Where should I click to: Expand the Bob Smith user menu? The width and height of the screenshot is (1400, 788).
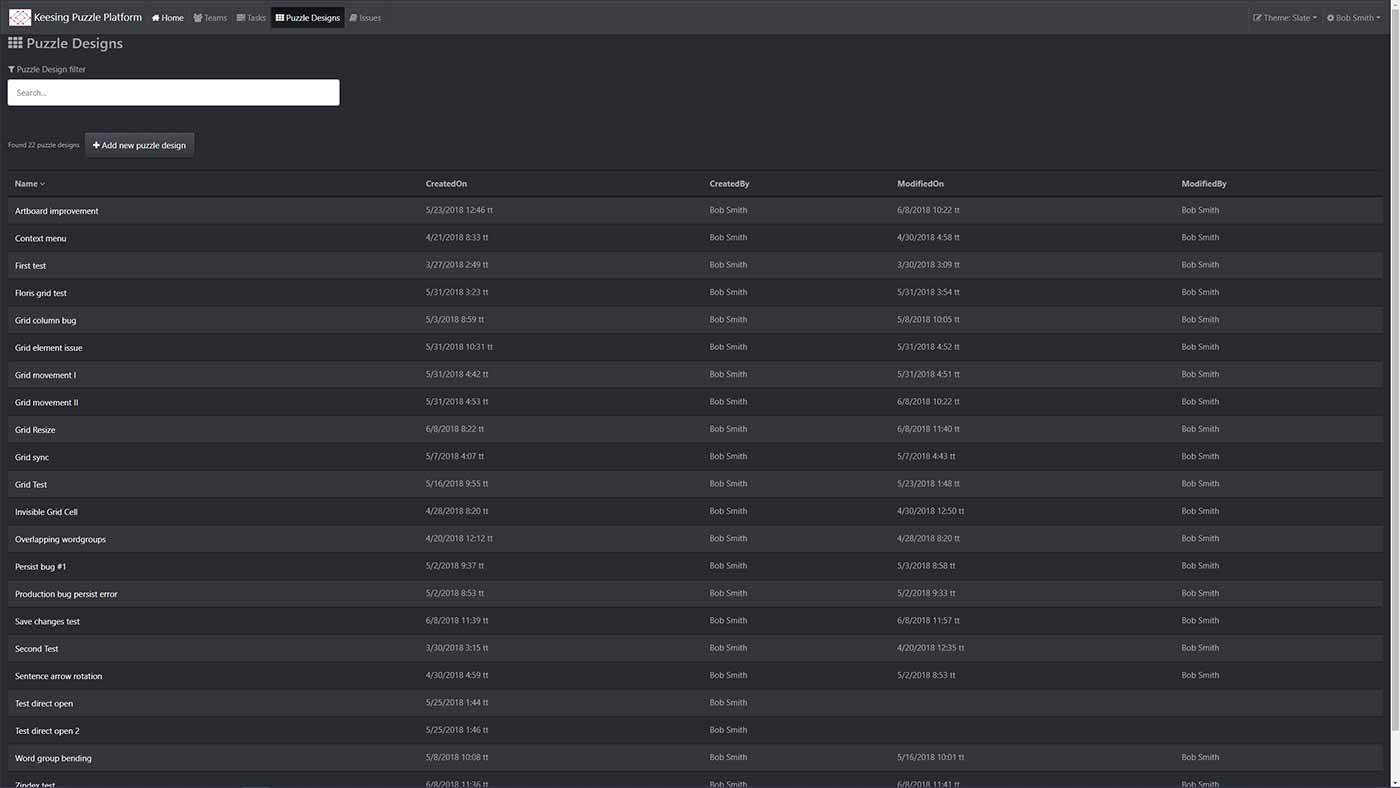pyautogui.click(x=1357, y=18)
